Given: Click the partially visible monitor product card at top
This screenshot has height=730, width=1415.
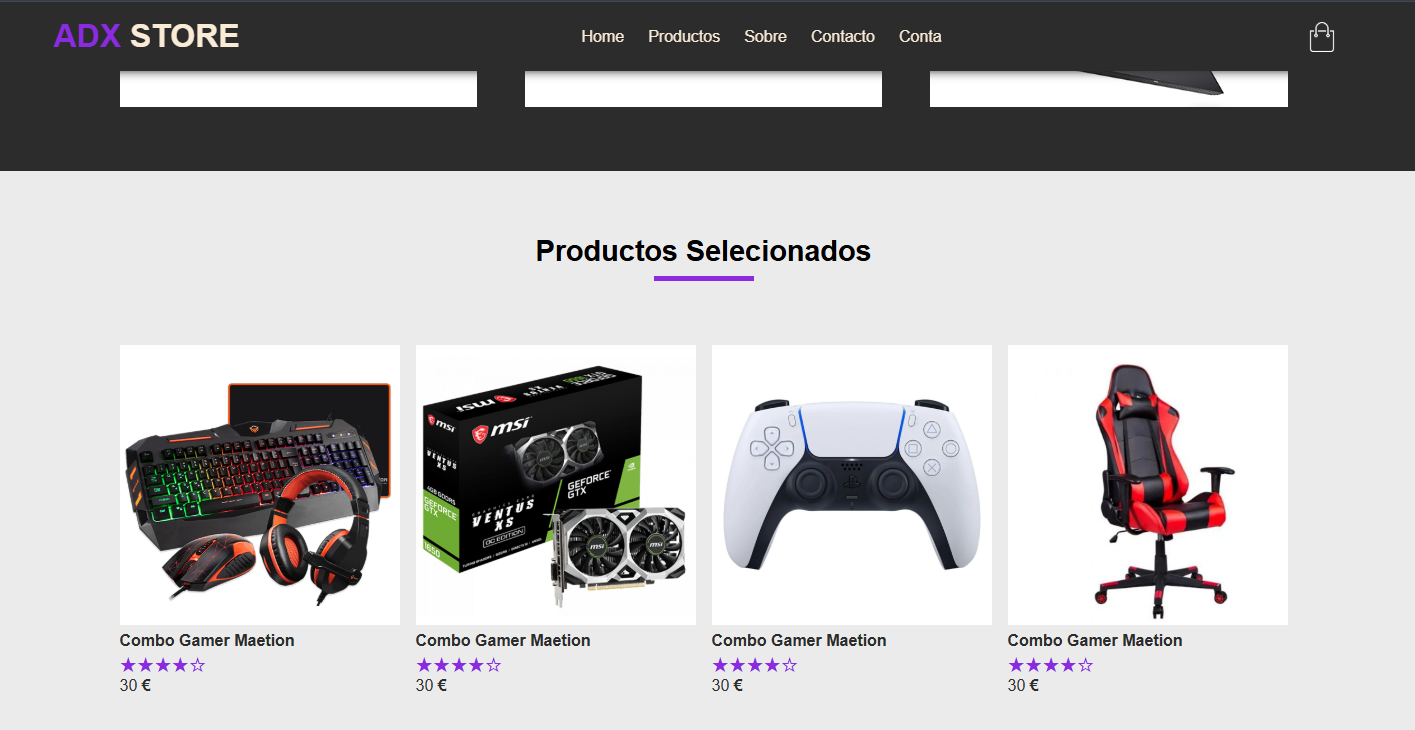Looking at the screenshot, I should (x=1109, y=89).
